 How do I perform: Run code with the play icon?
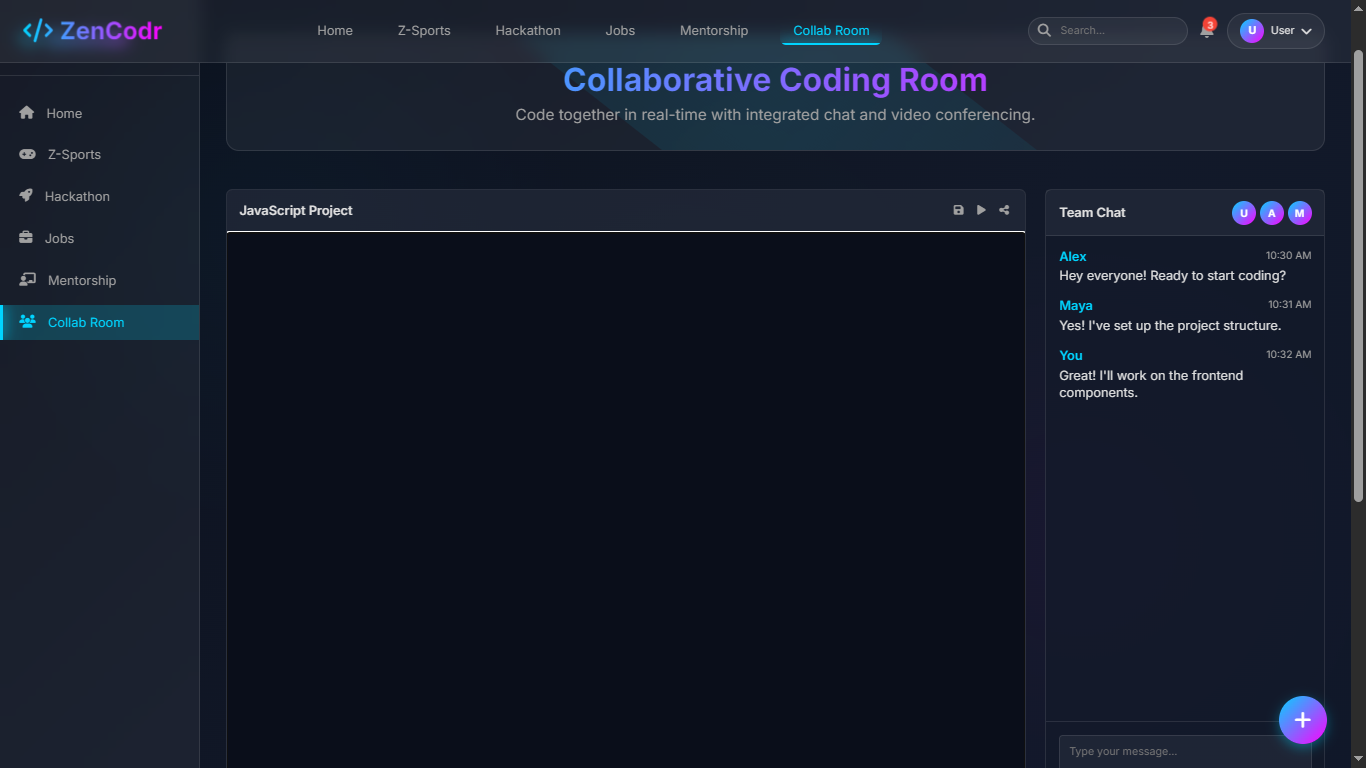(981, 210)
